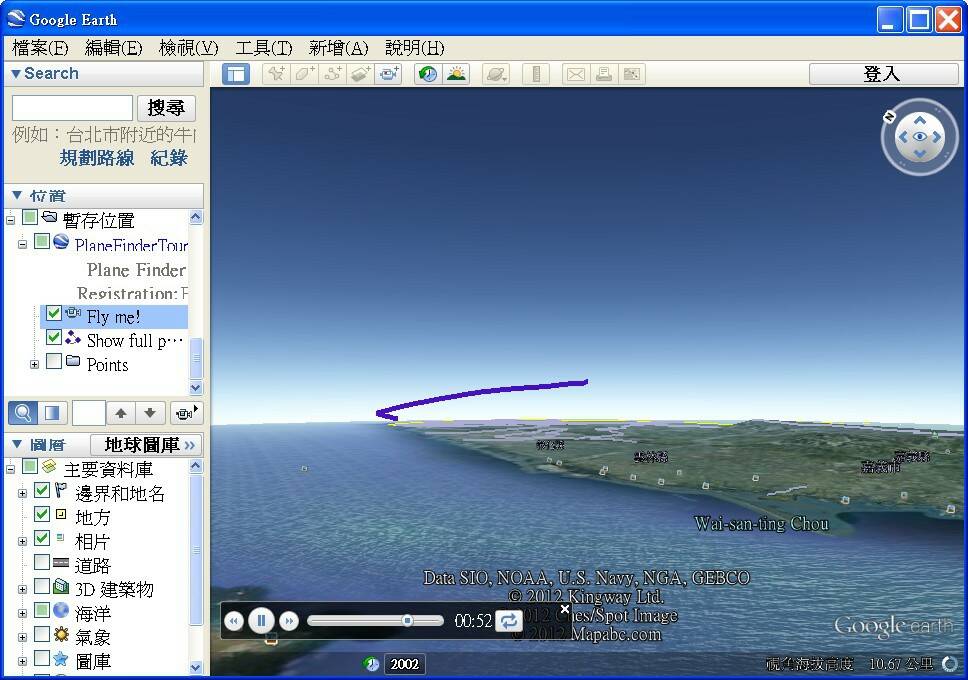Viewport: 968px width, 680px height.
Task: Add a placemark using the pushpin icon
Action: coord(276,74)
